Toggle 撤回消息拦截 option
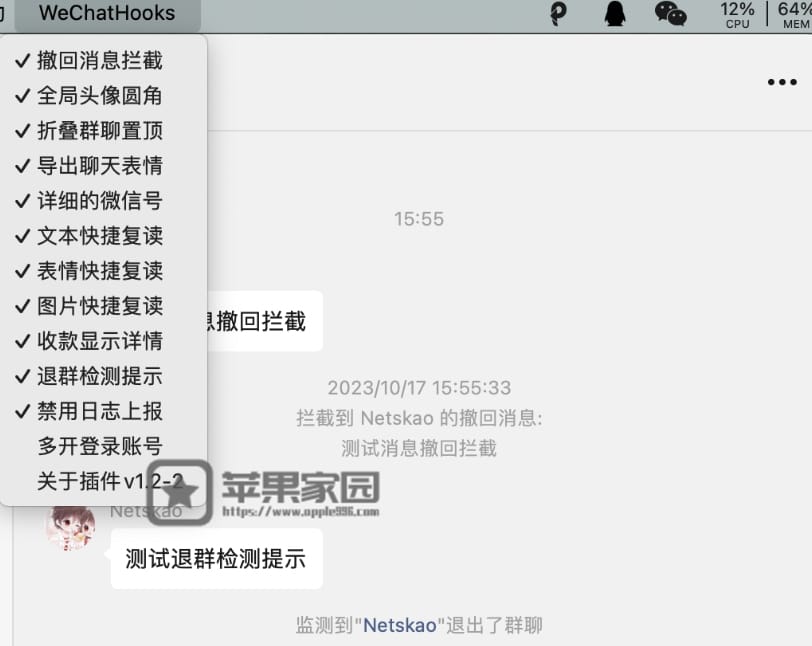This screenshot has width=812, height=646. (104, 61)
